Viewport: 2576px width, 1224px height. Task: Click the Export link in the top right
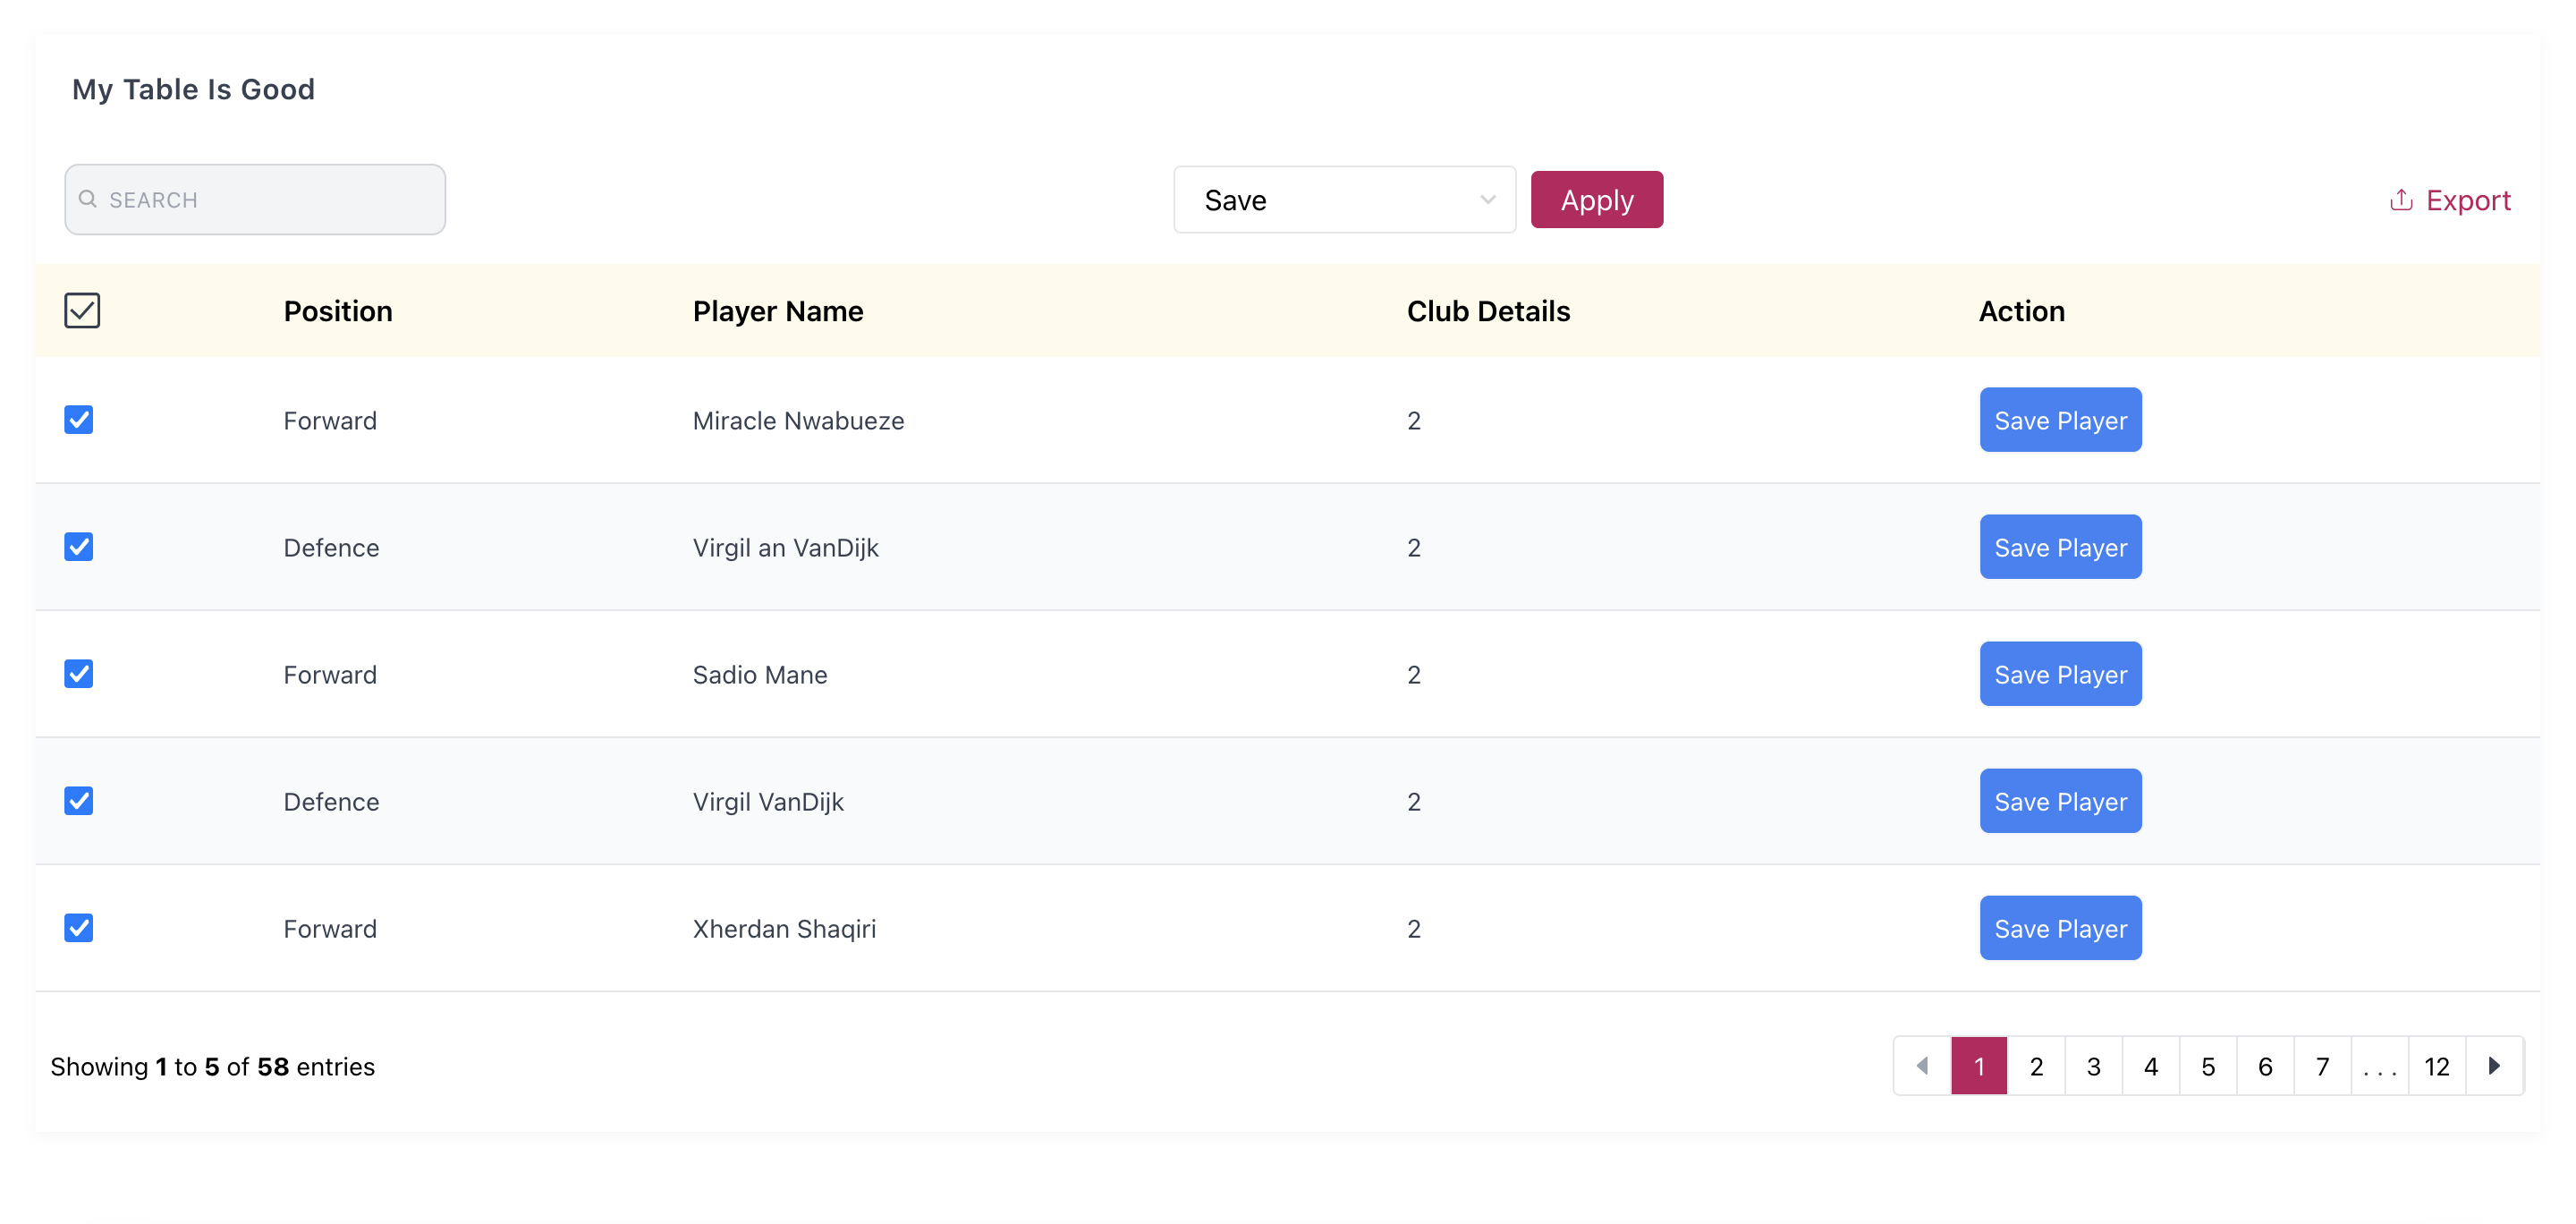point(2450,199)
